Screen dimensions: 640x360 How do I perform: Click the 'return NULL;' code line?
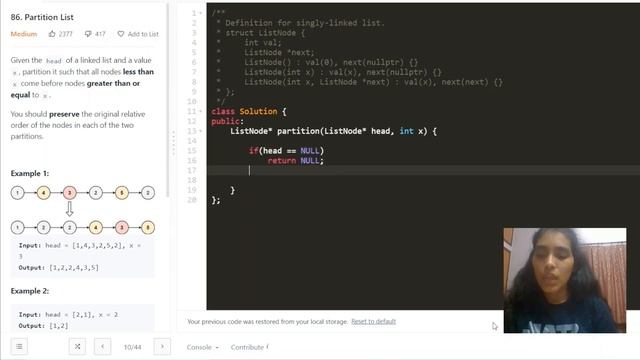click(296, 161)
